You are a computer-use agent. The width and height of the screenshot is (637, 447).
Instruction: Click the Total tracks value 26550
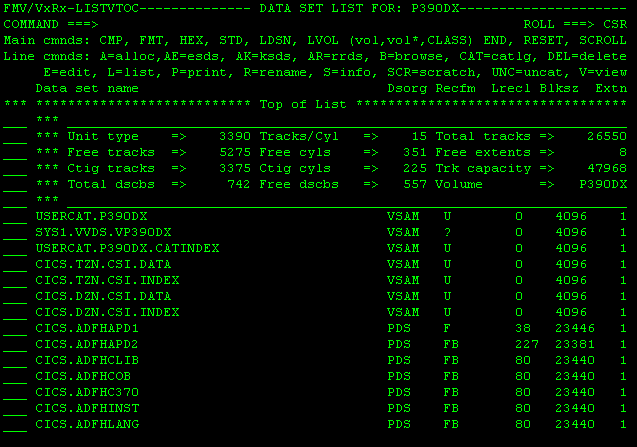[607, 136]
